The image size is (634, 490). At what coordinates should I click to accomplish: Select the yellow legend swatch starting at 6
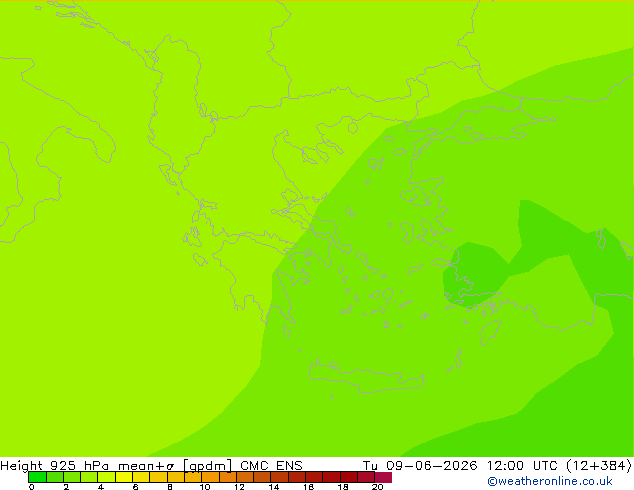tap(141, 477)
